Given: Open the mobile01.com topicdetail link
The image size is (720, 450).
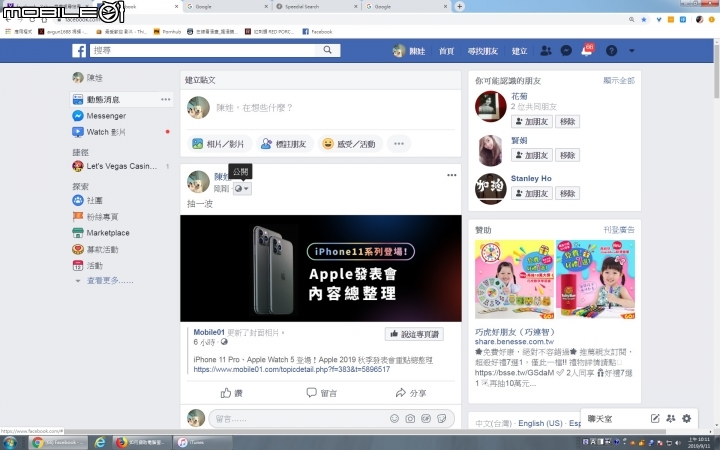Looking at the screenshot, I should pos(292,369).
